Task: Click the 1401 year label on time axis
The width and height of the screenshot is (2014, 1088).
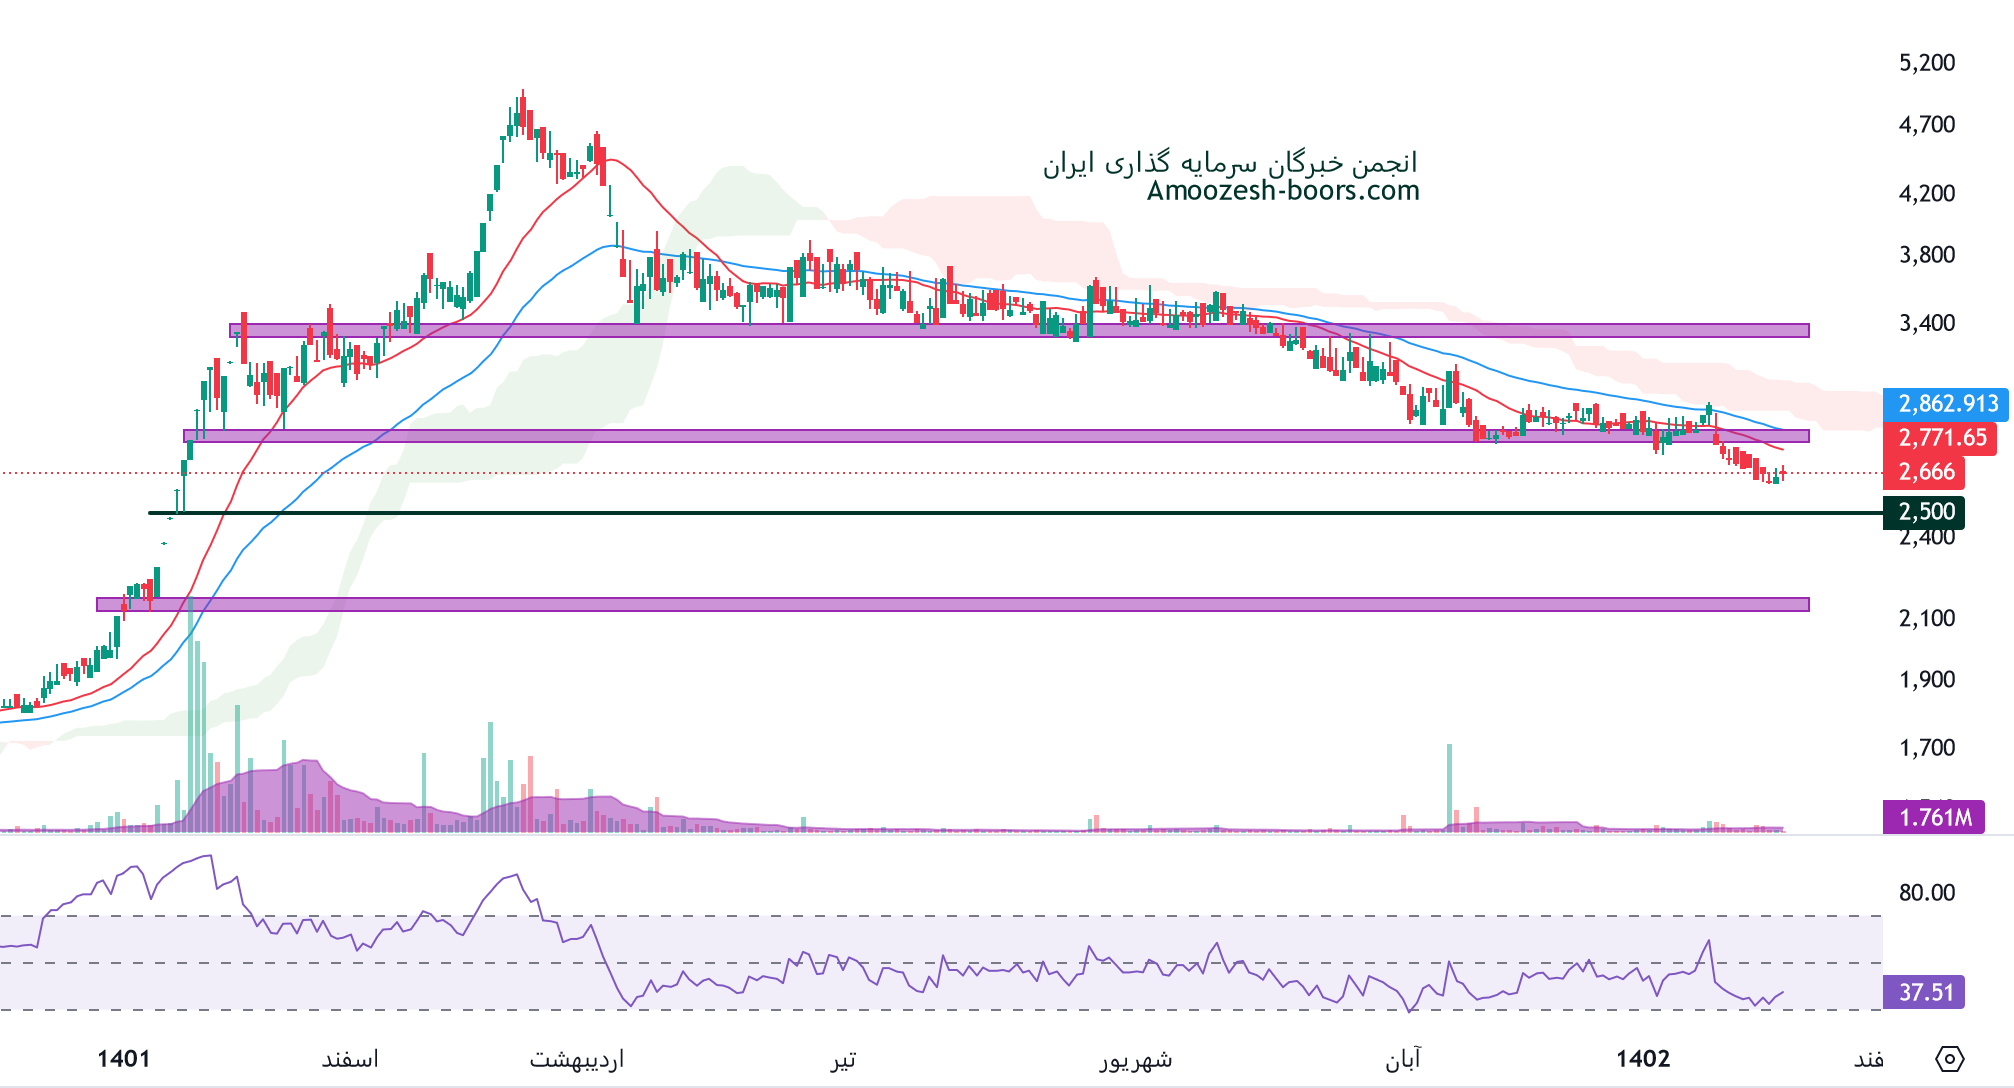Action: pos(124,1059)
